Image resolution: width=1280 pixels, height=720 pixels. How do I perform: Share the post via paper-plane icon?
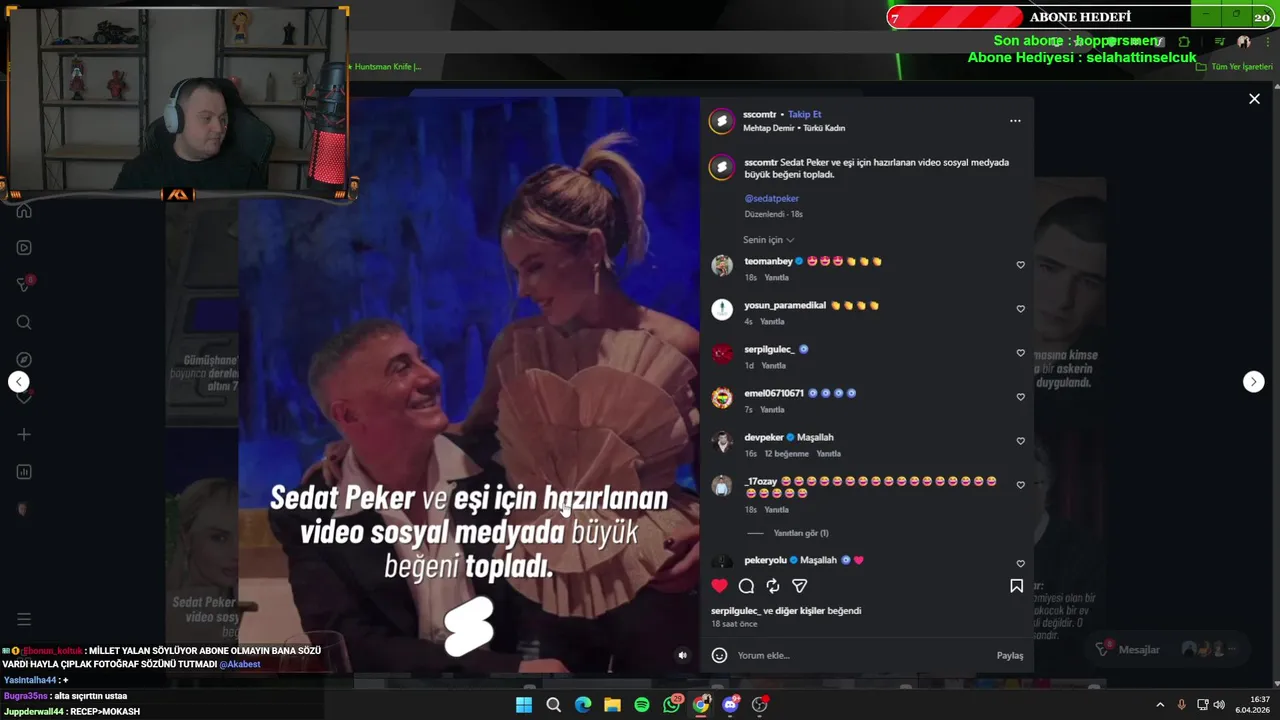coord(799,586)
